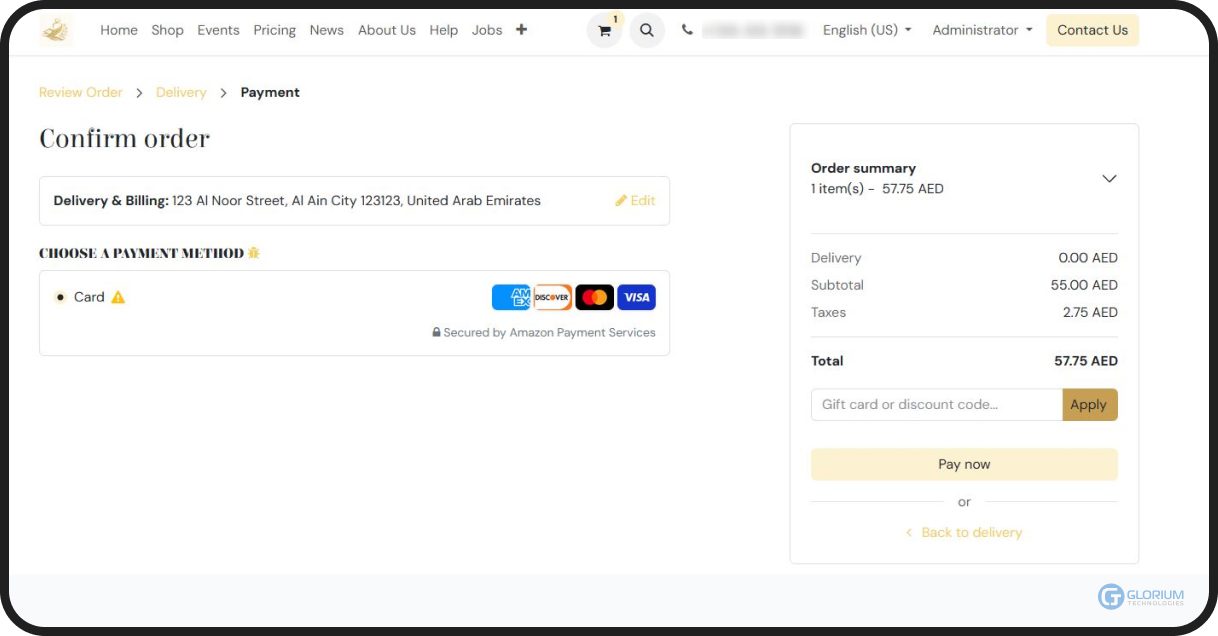This screenshot has height=636, width=1218.
Task: Open the Shop menu item
Action: click(167, 30)
